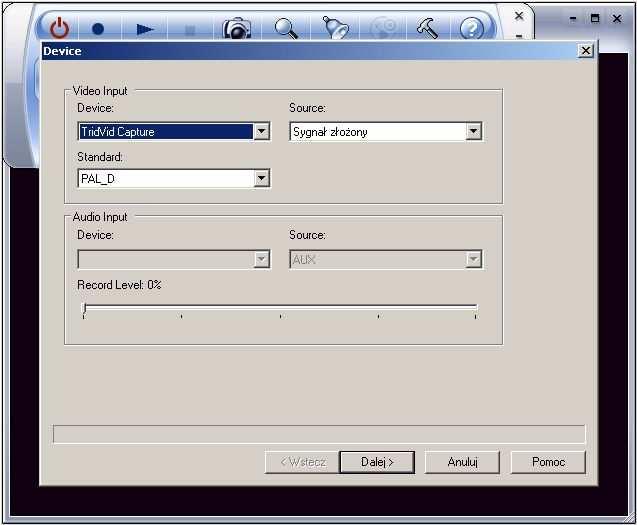637x525 pixels.
Task: Close the Device dialog with title X
Action: [585, 51]
